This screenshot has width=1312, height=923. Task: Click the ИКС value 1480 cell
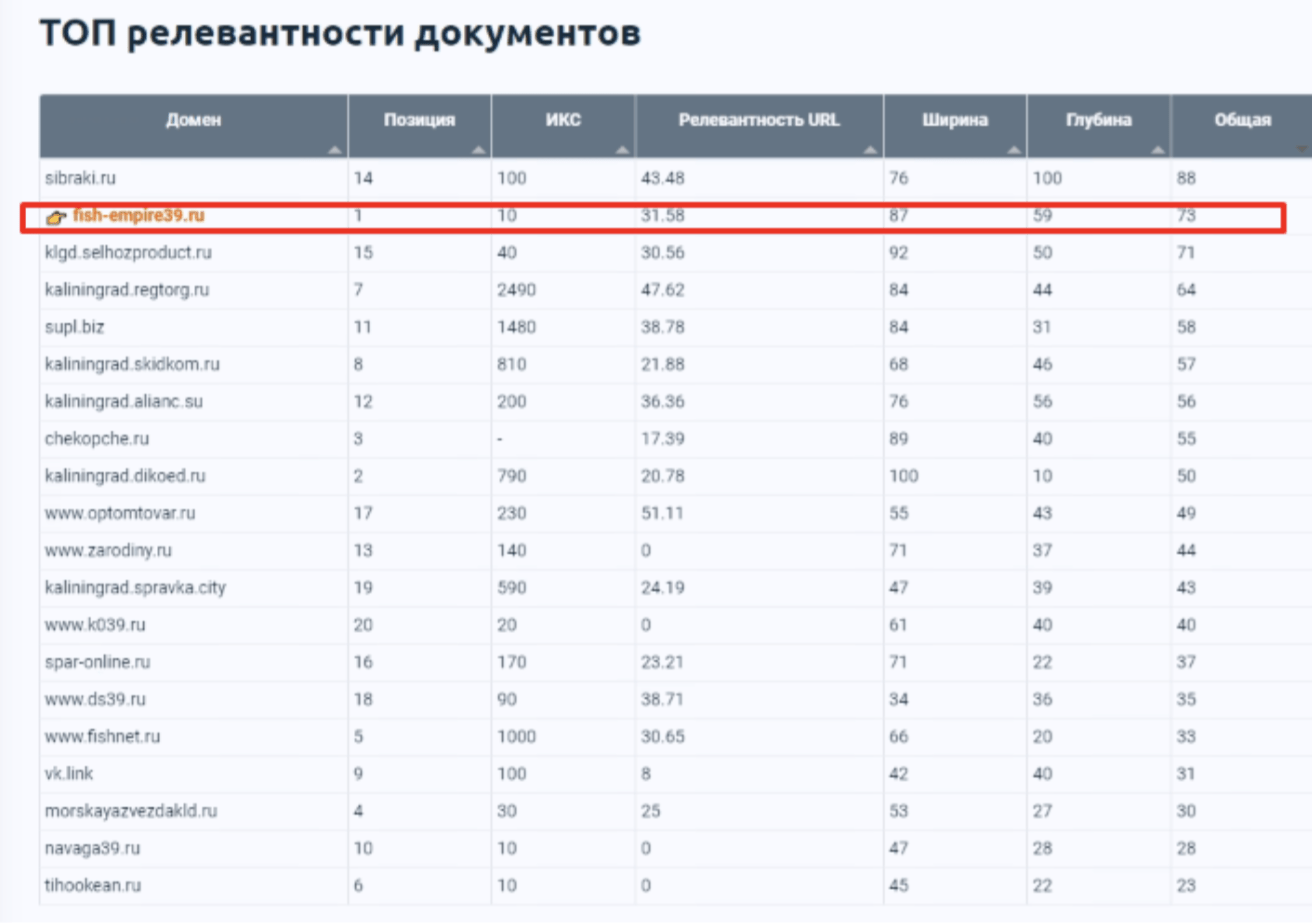563,327
